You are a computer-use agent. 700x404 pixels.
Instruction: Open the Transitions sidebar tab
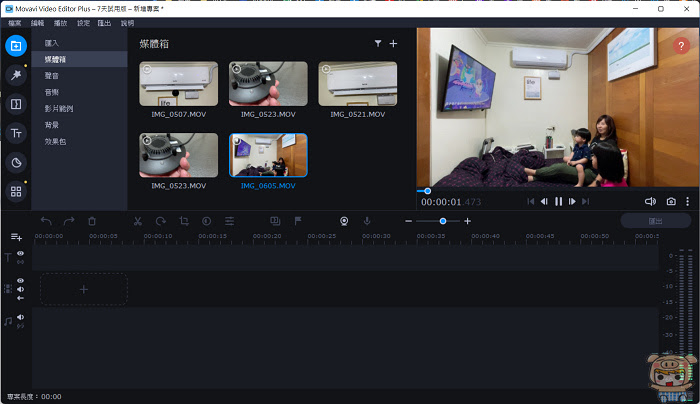pyautogui.click(x=16, y=104)
